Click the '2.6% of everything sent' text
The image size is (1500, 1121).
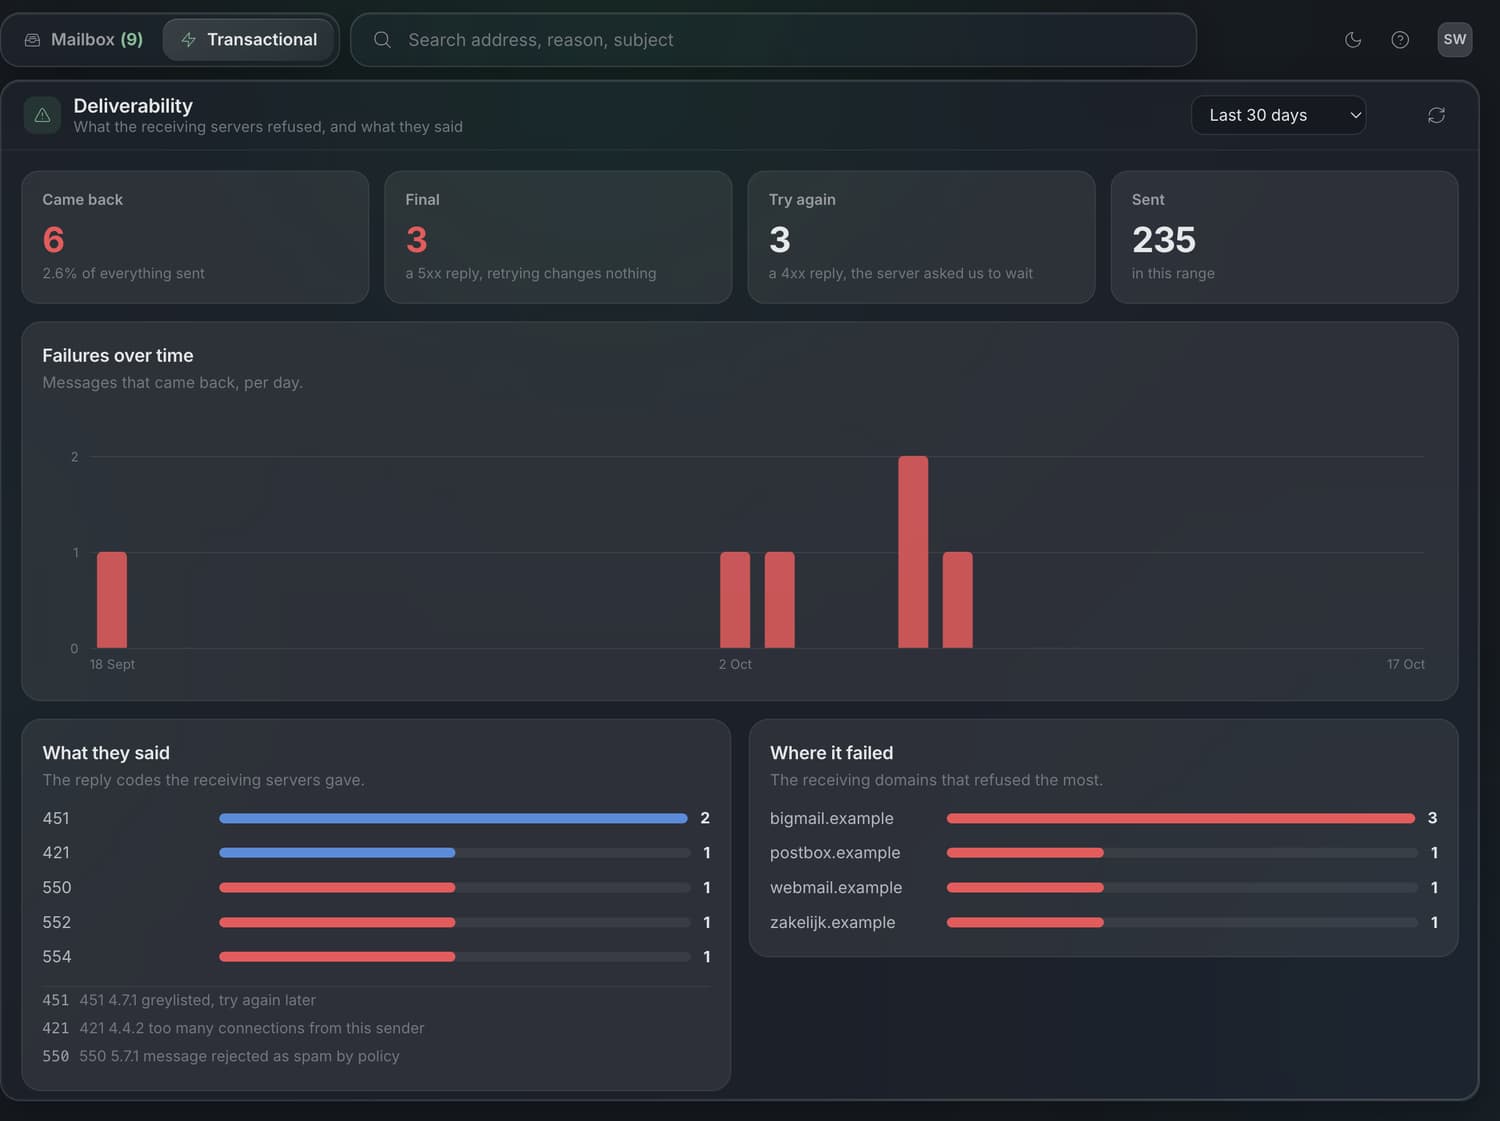point(123,273)
